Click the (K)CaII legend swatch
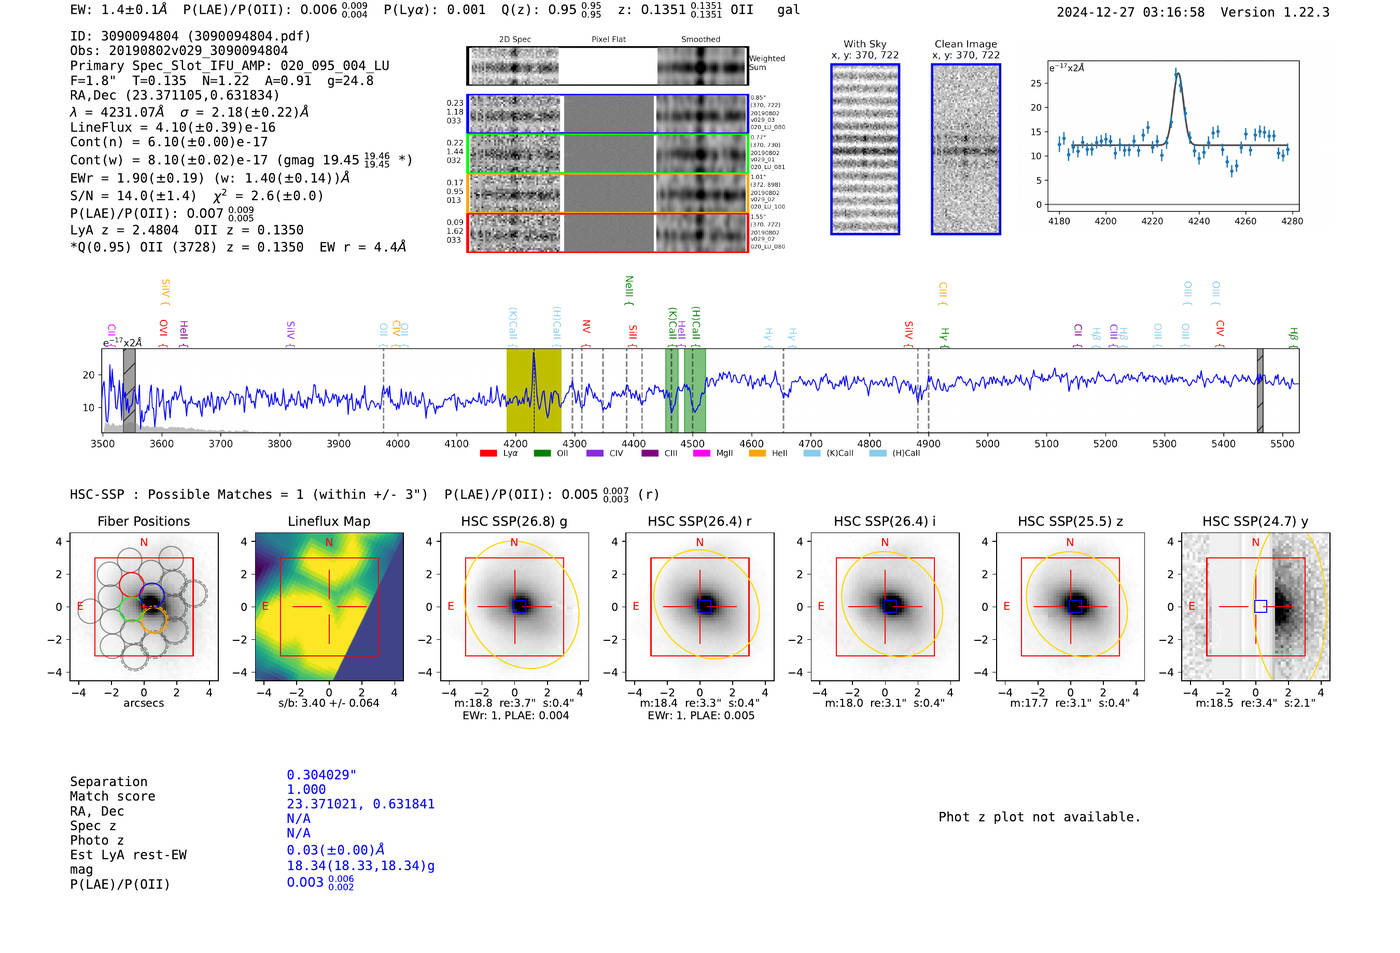The image size is (1400, 953). coord(812,454)
